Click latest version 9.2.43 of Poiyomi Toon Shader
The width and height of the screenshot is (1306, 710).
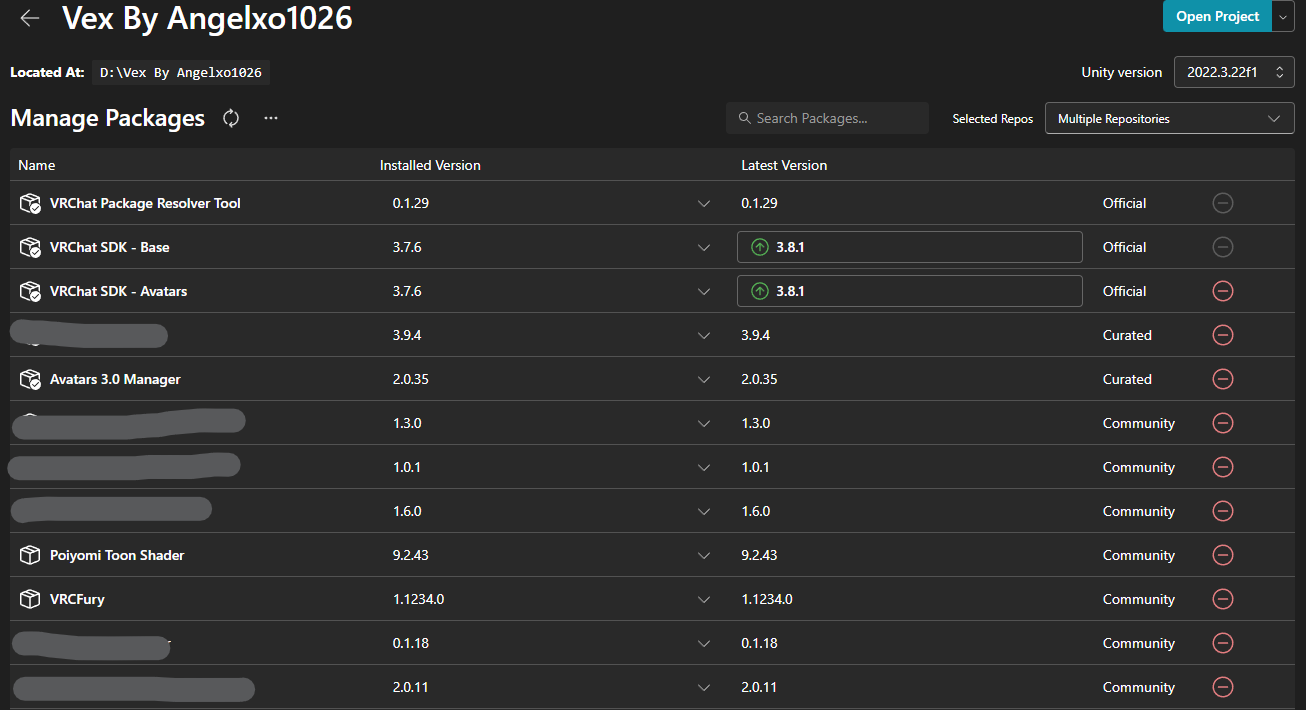(x=759, y=555)
